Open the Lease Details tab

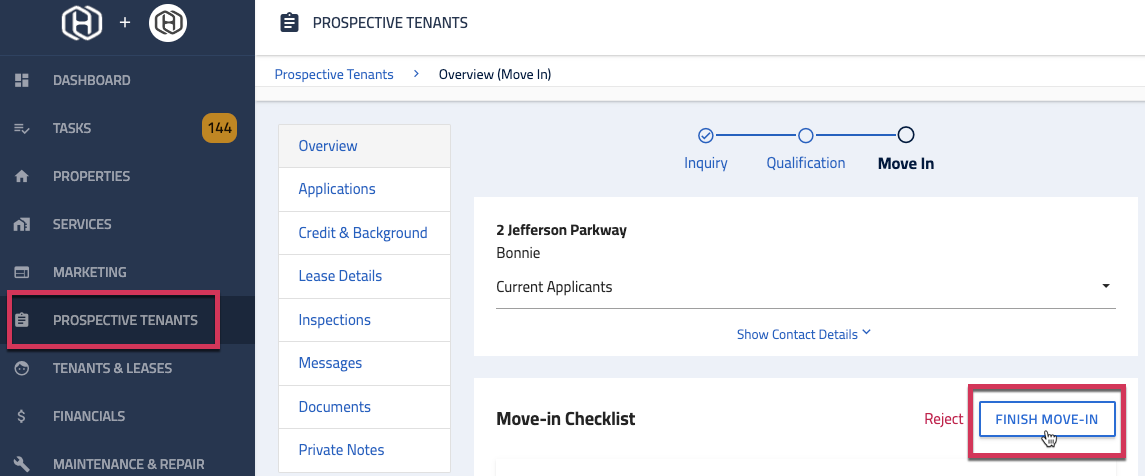point(340,276)
